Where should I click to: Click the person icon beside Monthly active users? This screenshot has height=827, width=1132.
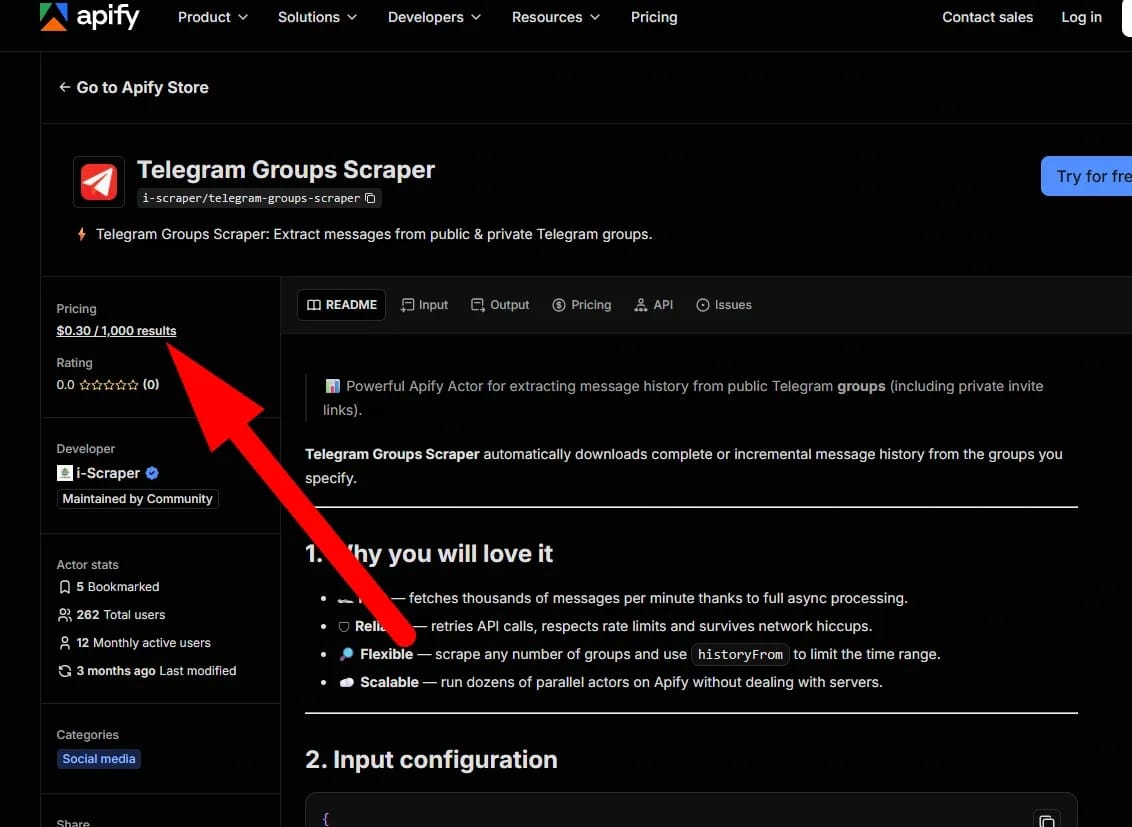click(x=64, y=643)
